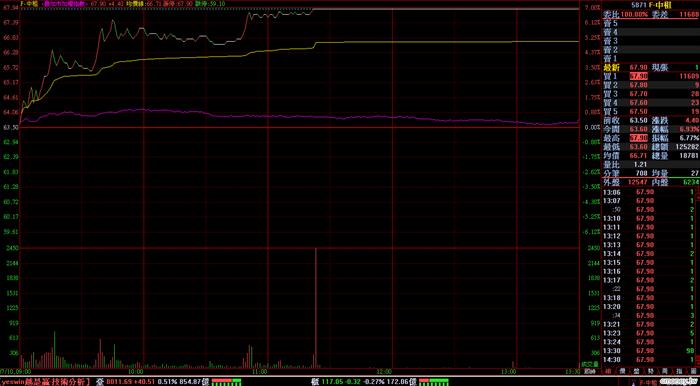Image resolution: width=700 pixels, height=386 pixels.
Task: Click the red-green breadth bar after 854.87億
Action: (x=226, y=382)
